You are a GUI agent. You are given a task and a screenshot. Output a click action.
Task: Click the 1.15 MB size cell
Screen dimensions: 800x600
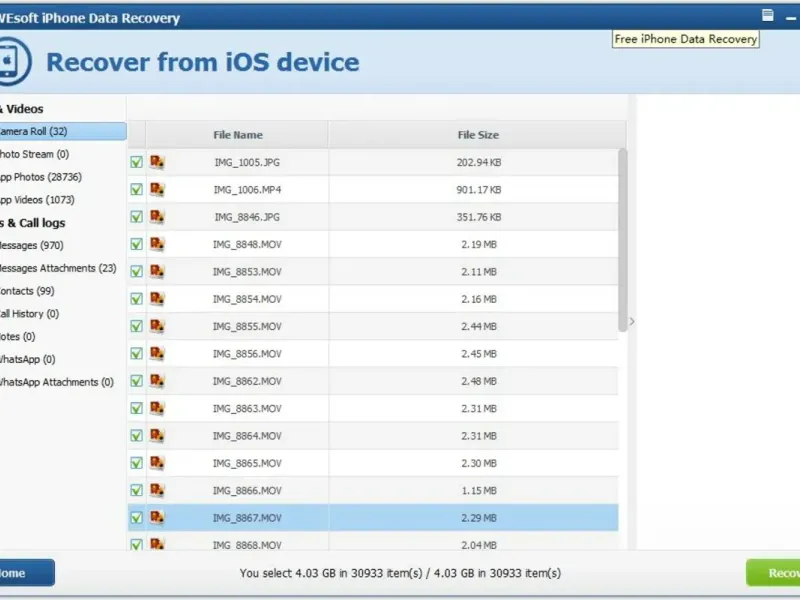click(479, 490)
